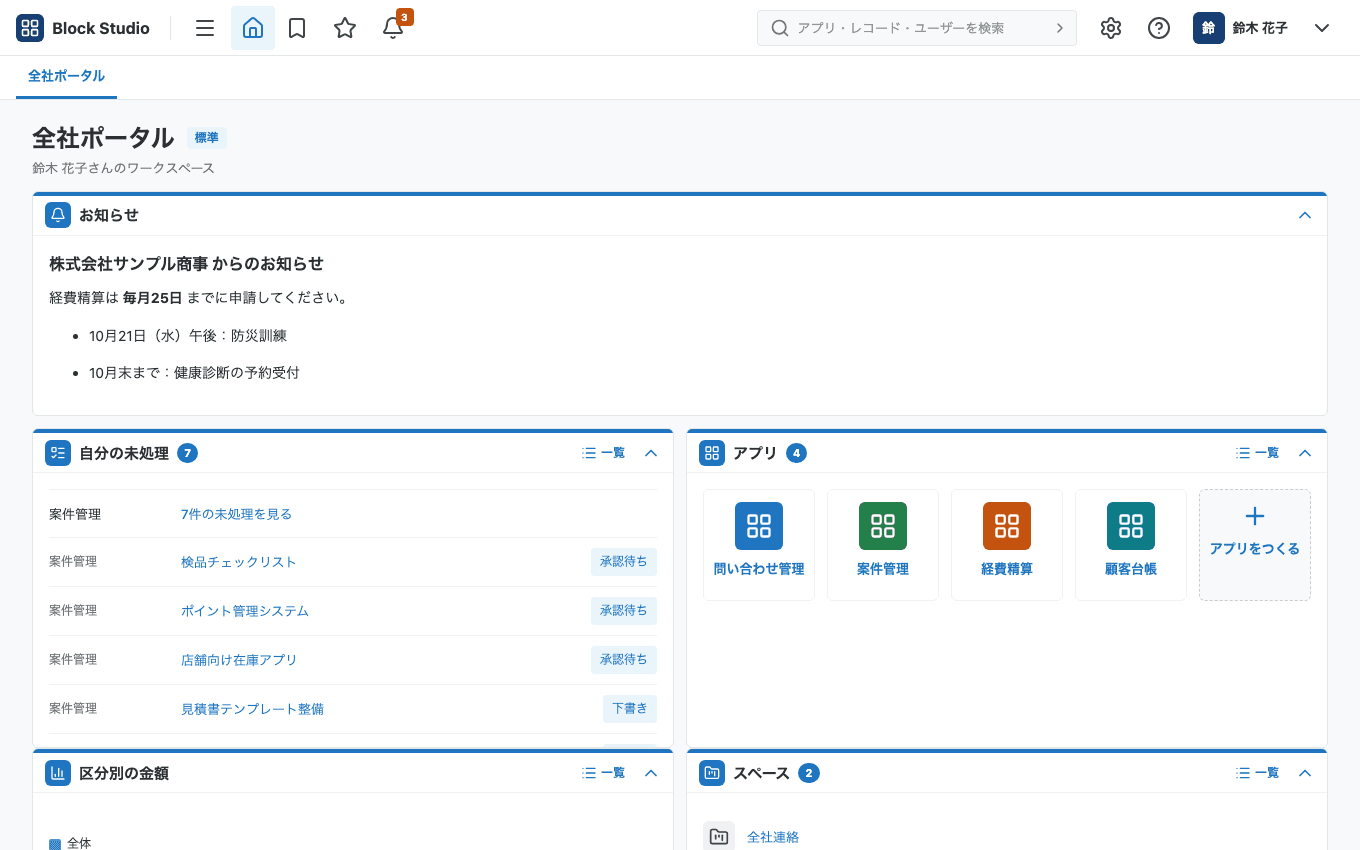This screenshot has width=1360, height=850.
Task: Click the スペース panel folder icon
Action: pos(712,773)
